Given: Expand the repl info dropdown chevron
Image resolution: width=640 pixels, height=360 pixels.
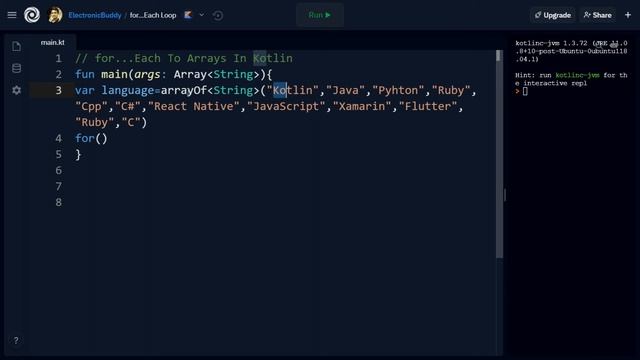Looking at the screenshot, I should pyautogui.click(x=202, y=15).
